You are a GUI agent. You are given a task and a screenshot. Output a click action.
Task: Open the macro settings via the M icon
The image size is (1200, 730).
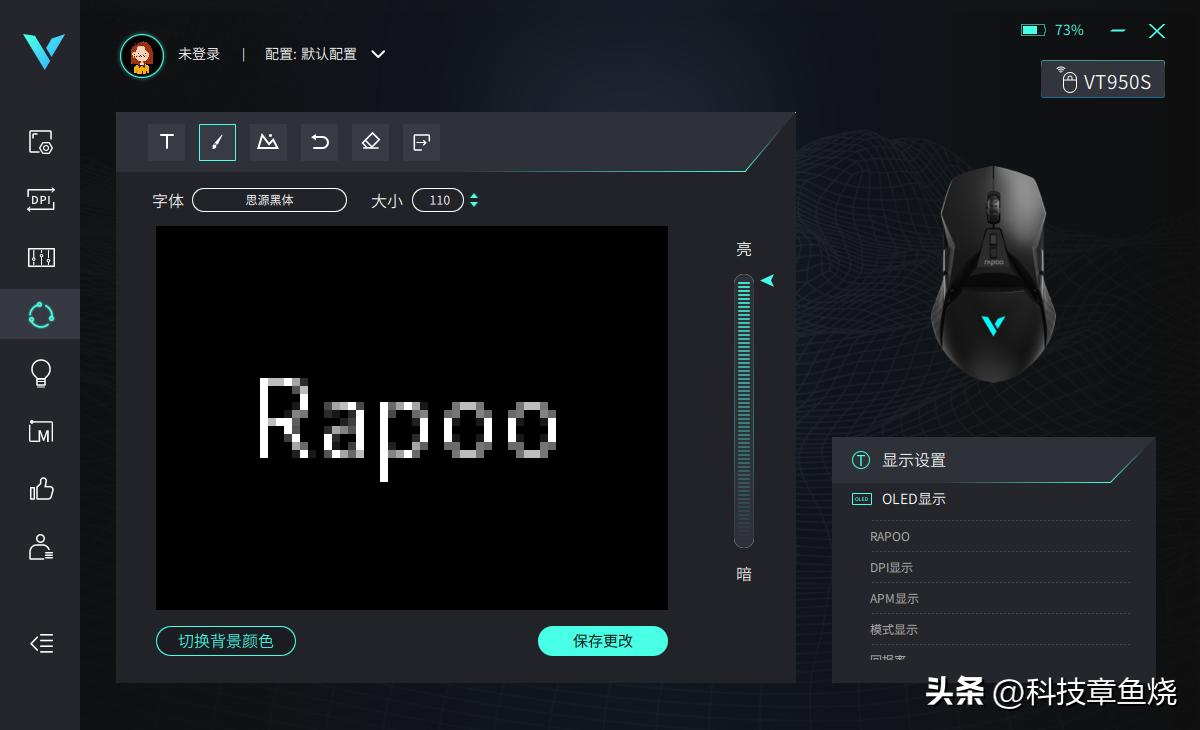coord(40,431)
